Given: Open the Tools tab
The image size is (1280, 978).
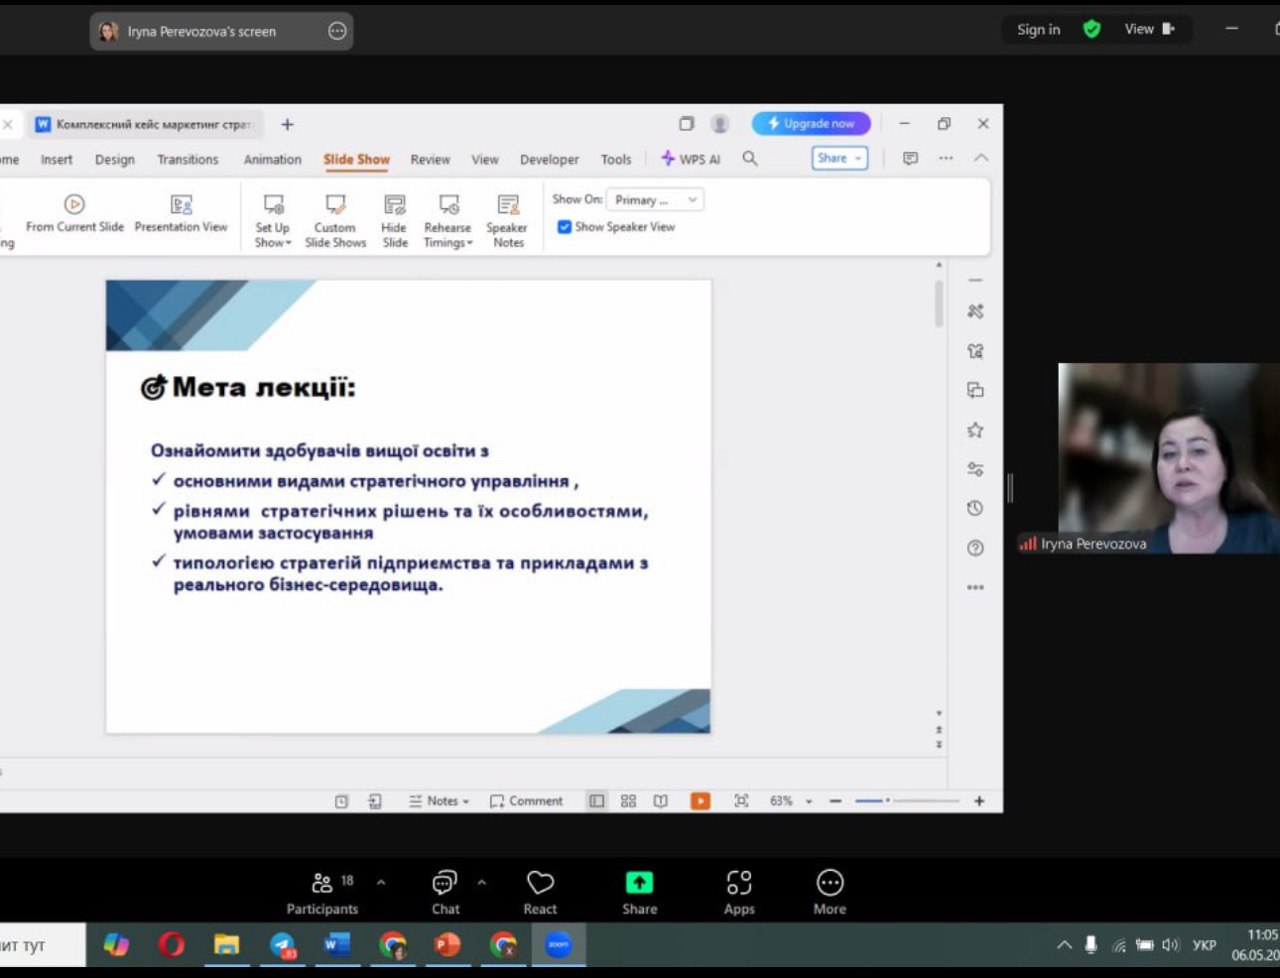Looking at the screenshot, I should [x=616, y=160].
